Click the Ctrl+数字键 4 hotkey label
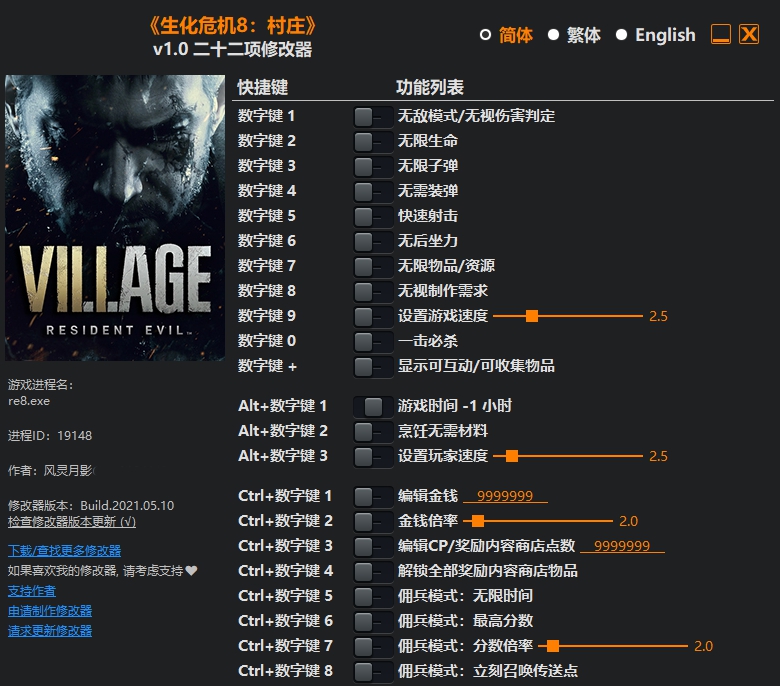 tap(285, 571)
